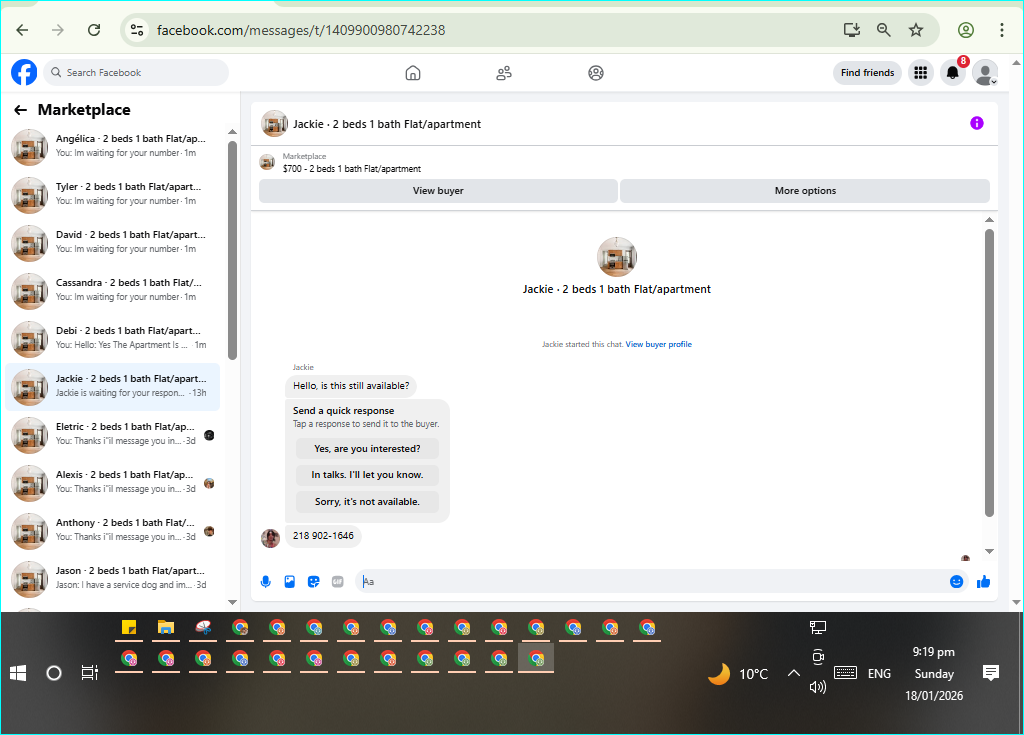Choose a GIF icon
This screenshot has width=1024, height=735.
(x=338, y=581)
